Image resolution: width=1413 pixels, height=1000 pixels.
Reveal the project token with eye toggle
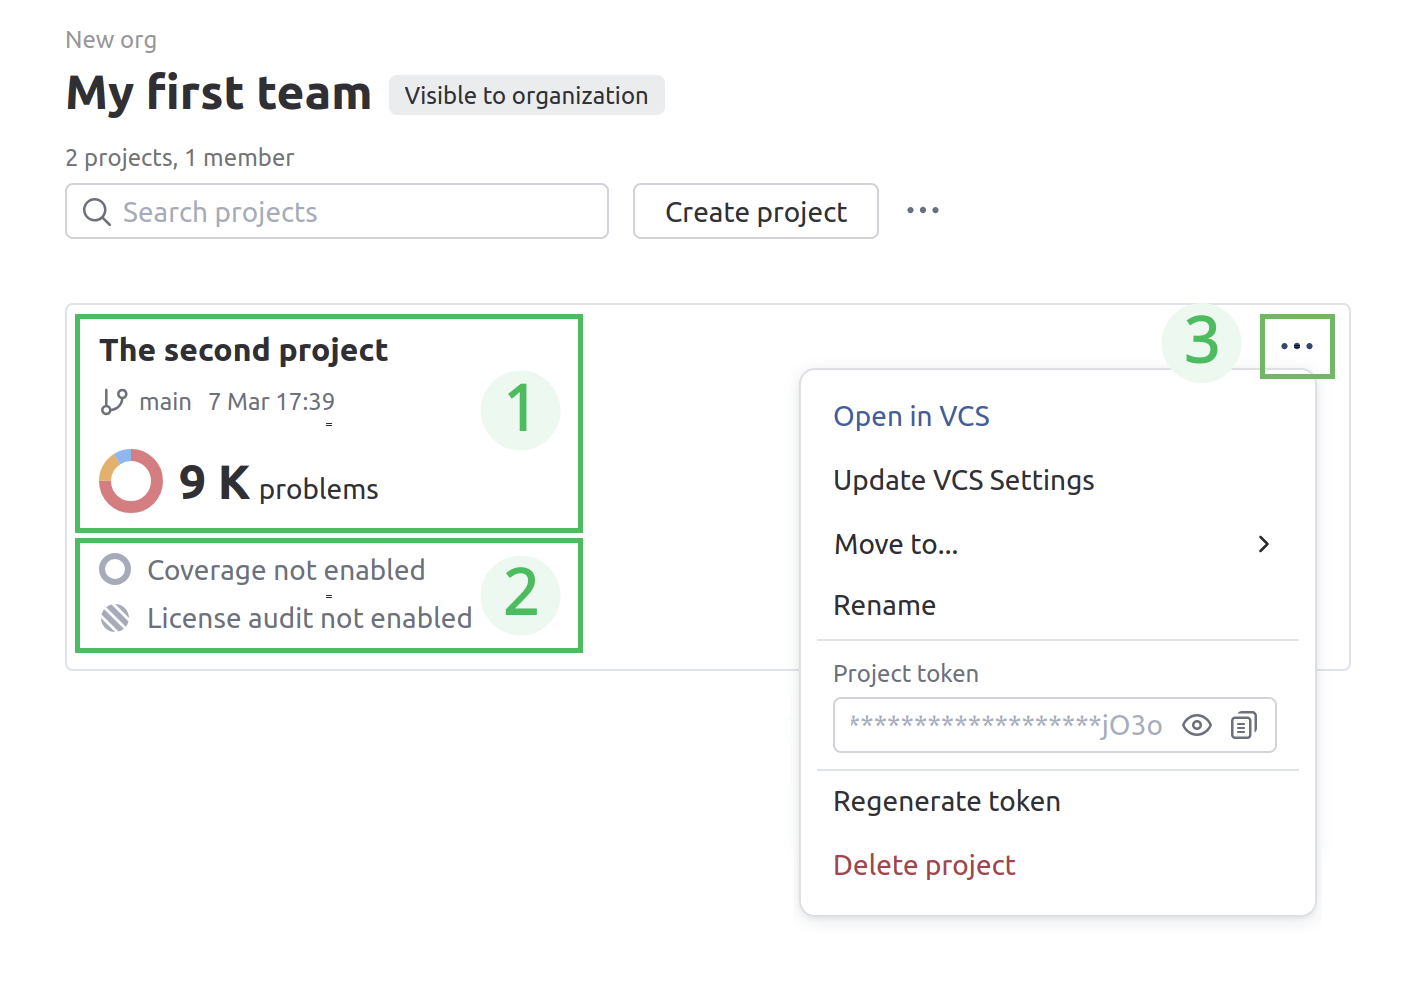1196,725
